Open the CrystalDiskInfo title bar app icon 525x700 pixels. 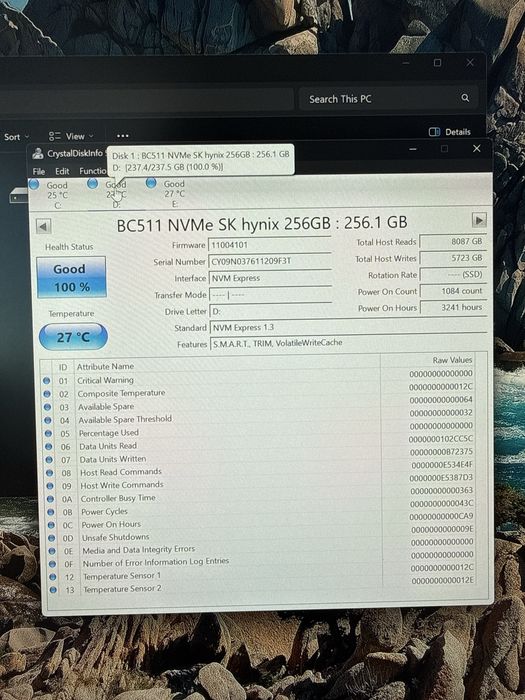[x=38, y=154]
